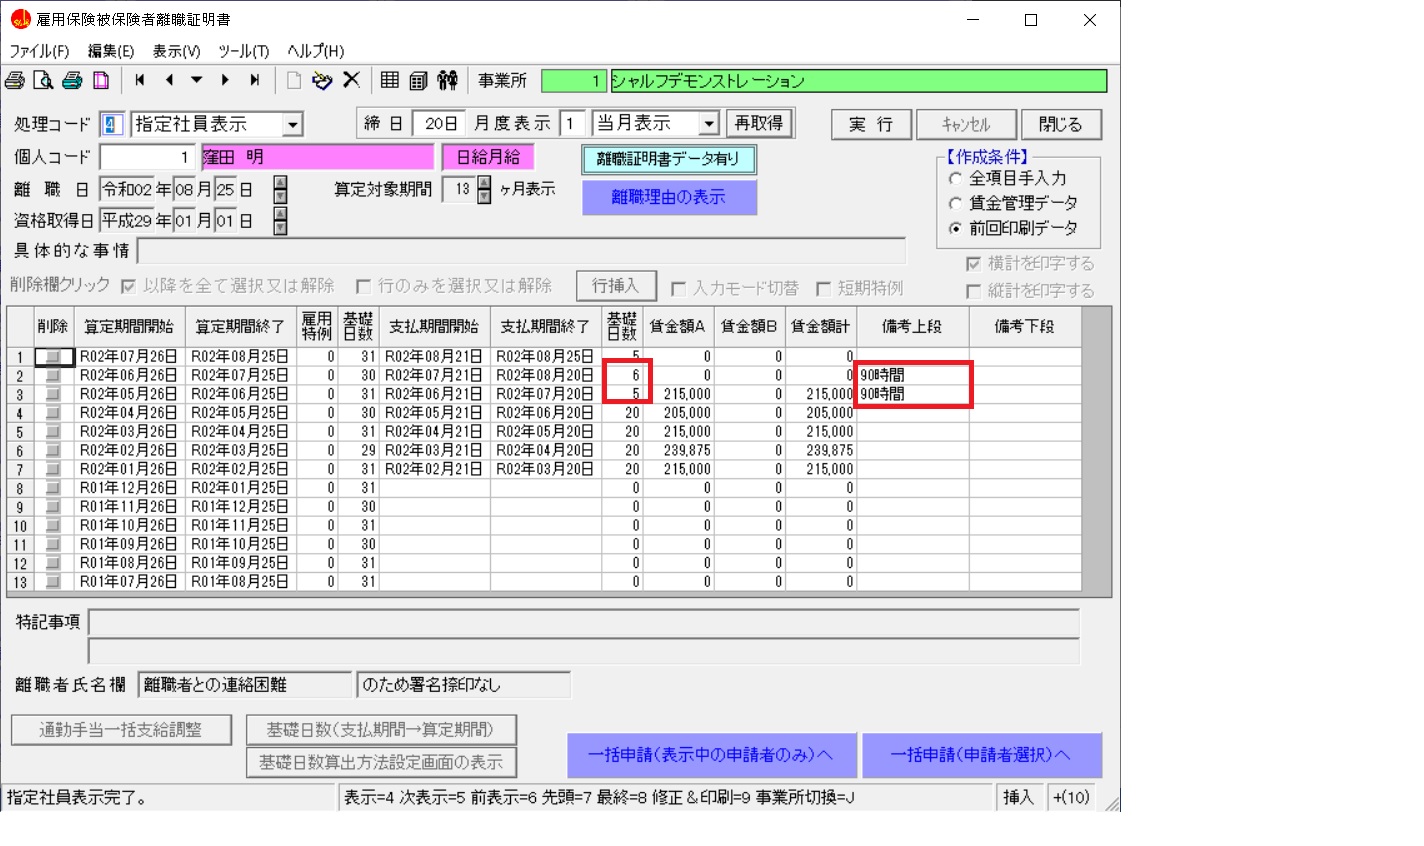Toggle 縦計を印字する checkbox

(x=973, y=291)
